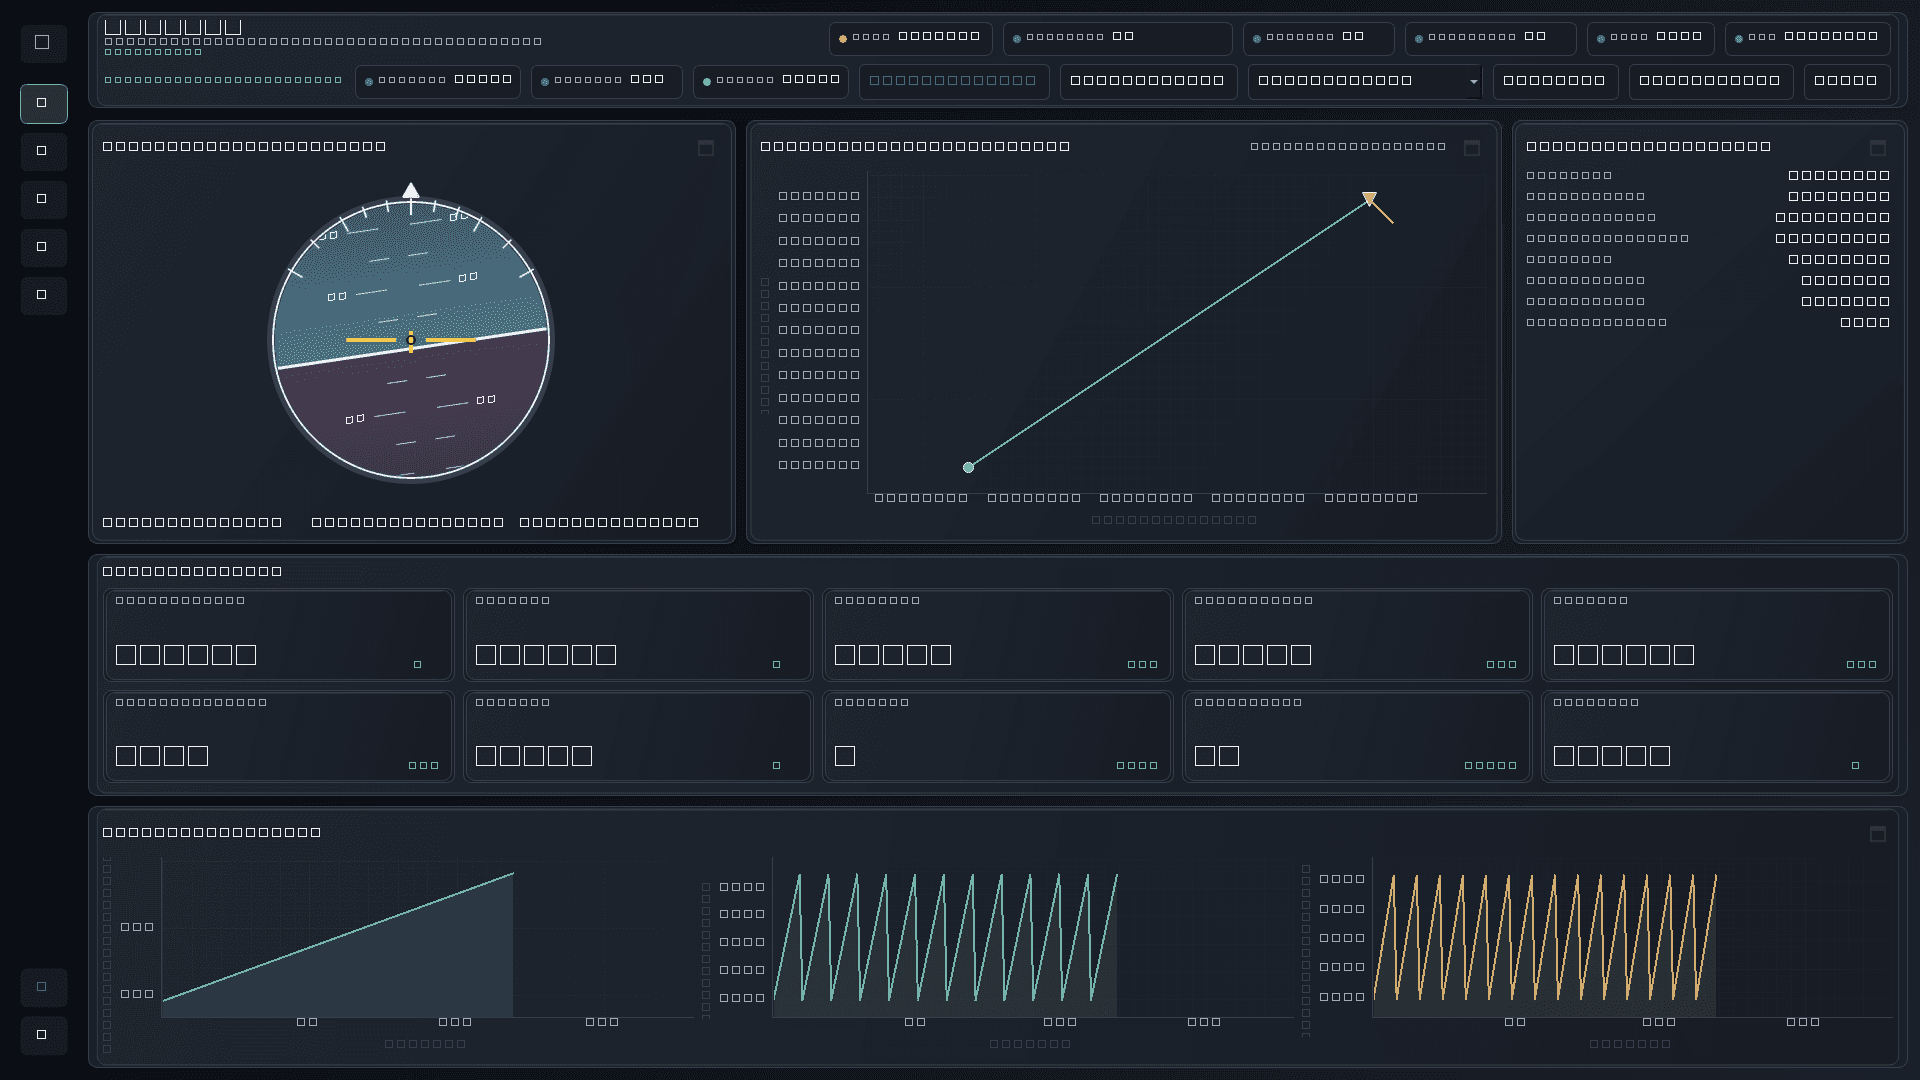Click the teal filled area ramp chart
This screenshot has width=1920, height=1080.
click(x=338, y=945)
